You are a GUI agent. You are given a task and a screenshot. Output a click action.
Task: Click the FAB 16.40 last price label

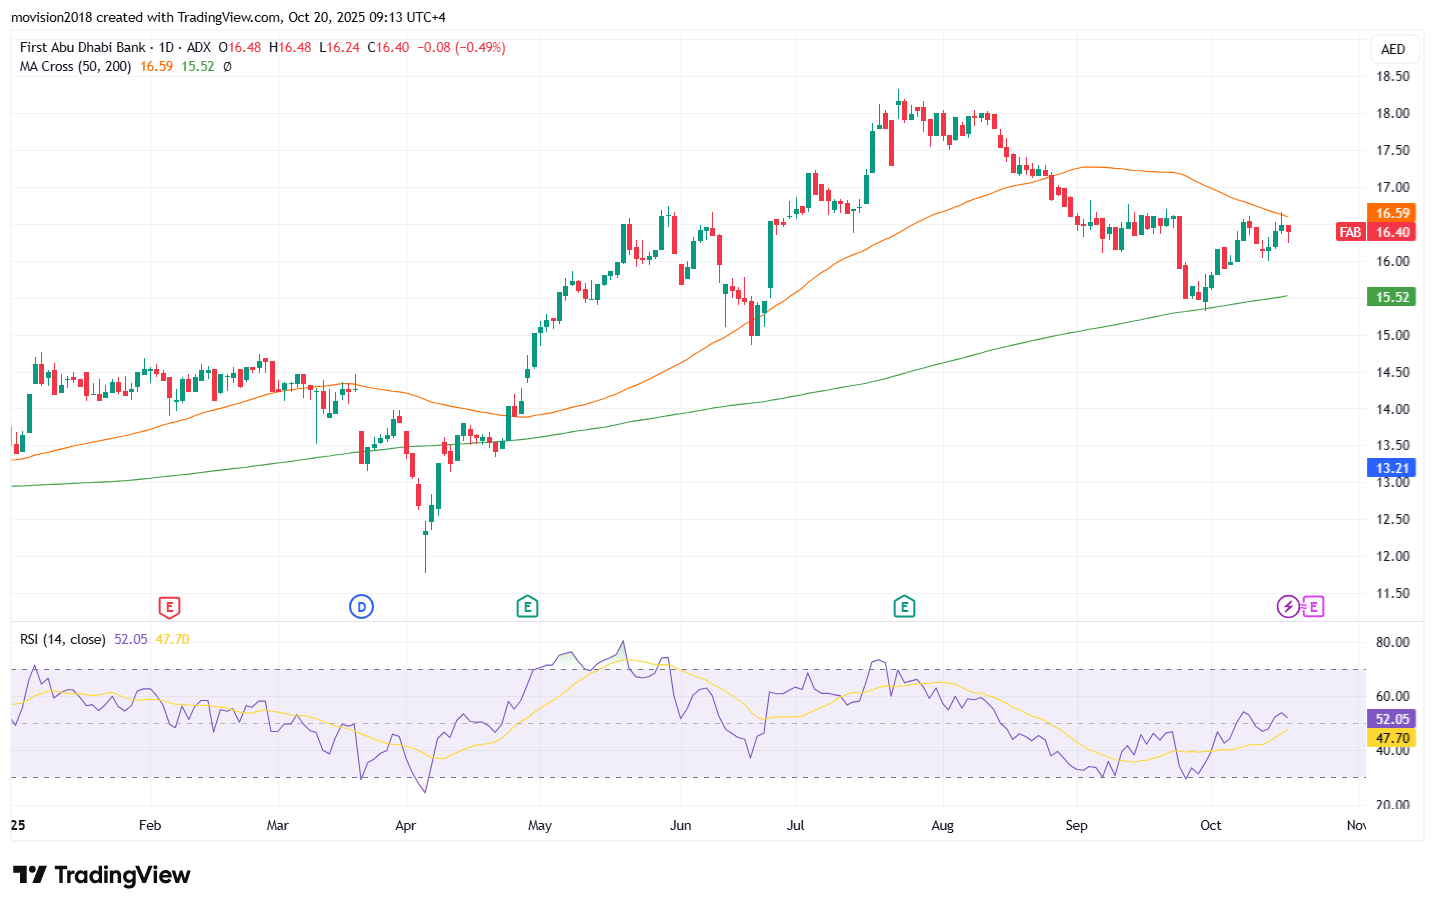(1375, 232)
